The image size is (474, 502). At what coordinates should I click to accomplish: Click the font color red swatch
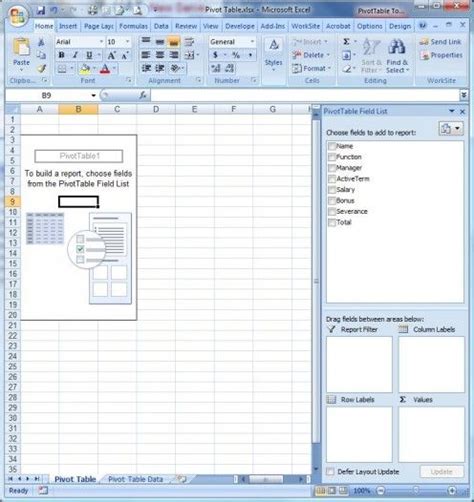coord(105,69)
